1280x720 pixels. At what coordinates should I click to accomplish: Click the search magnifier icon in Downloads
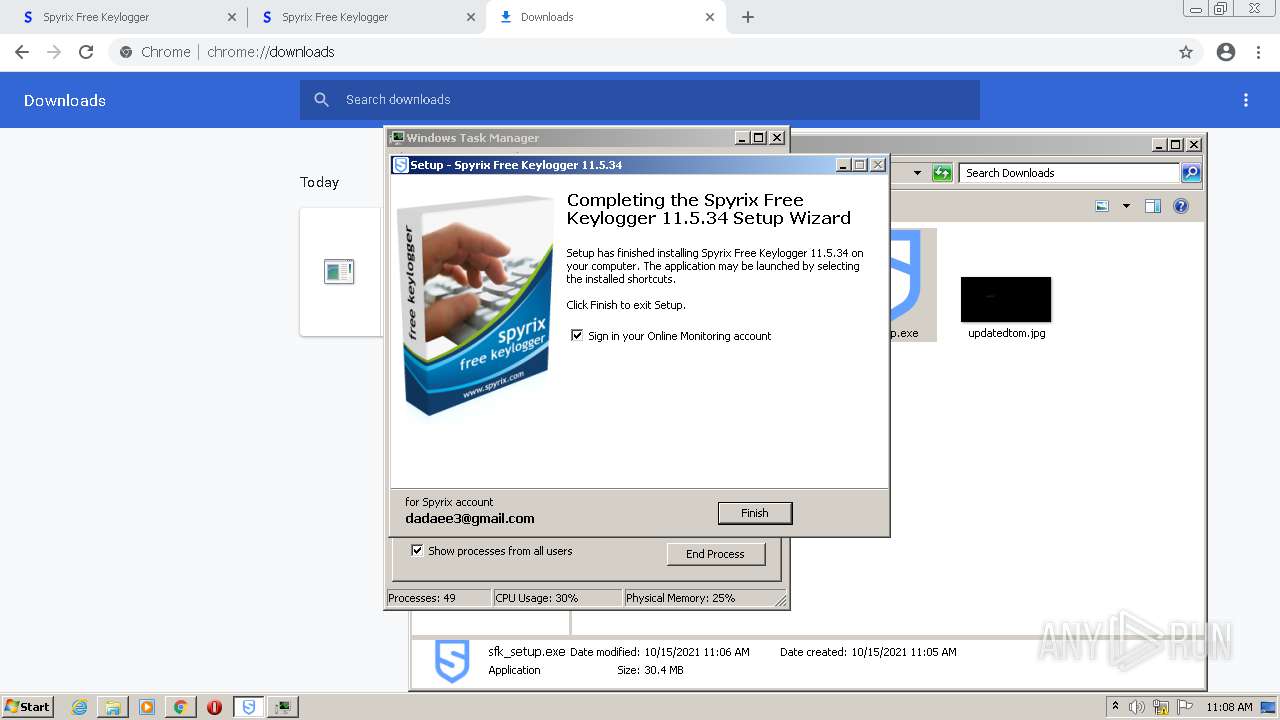(322, 100)
